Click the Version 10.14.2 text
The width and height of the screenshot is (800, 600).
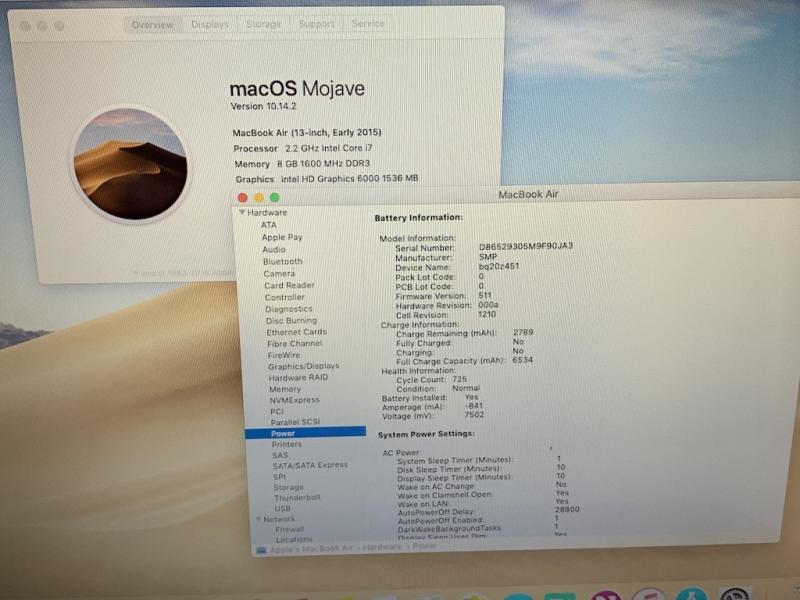[265, 106]
